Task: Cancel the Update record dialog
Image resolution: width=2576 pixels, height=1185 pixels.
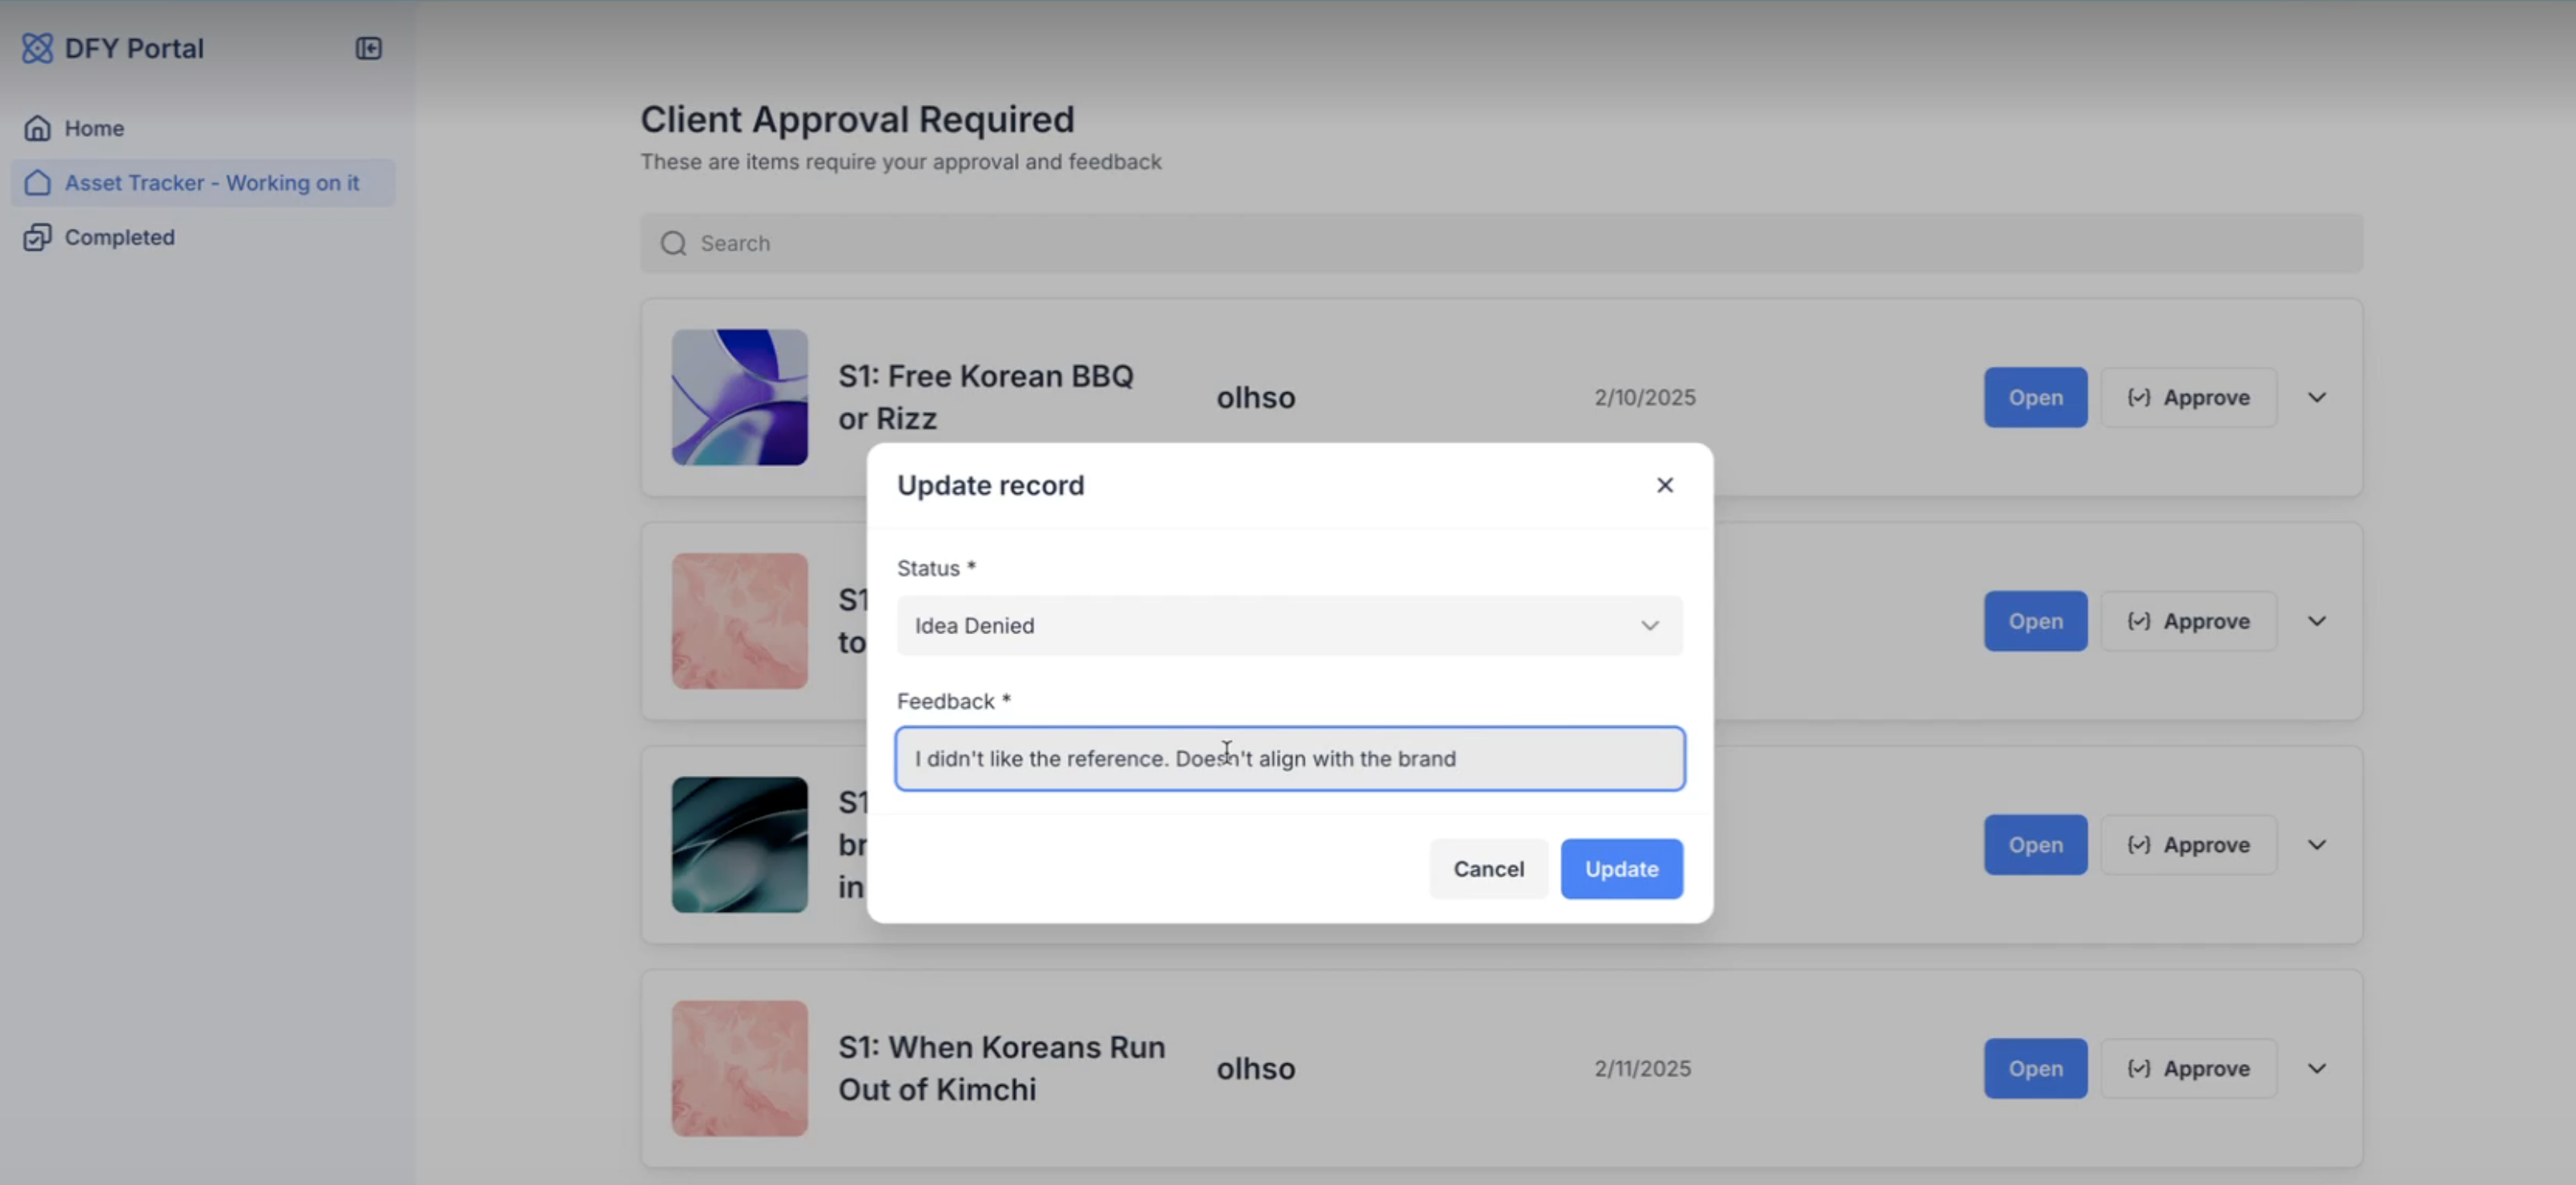Action: pos(1488,868)
